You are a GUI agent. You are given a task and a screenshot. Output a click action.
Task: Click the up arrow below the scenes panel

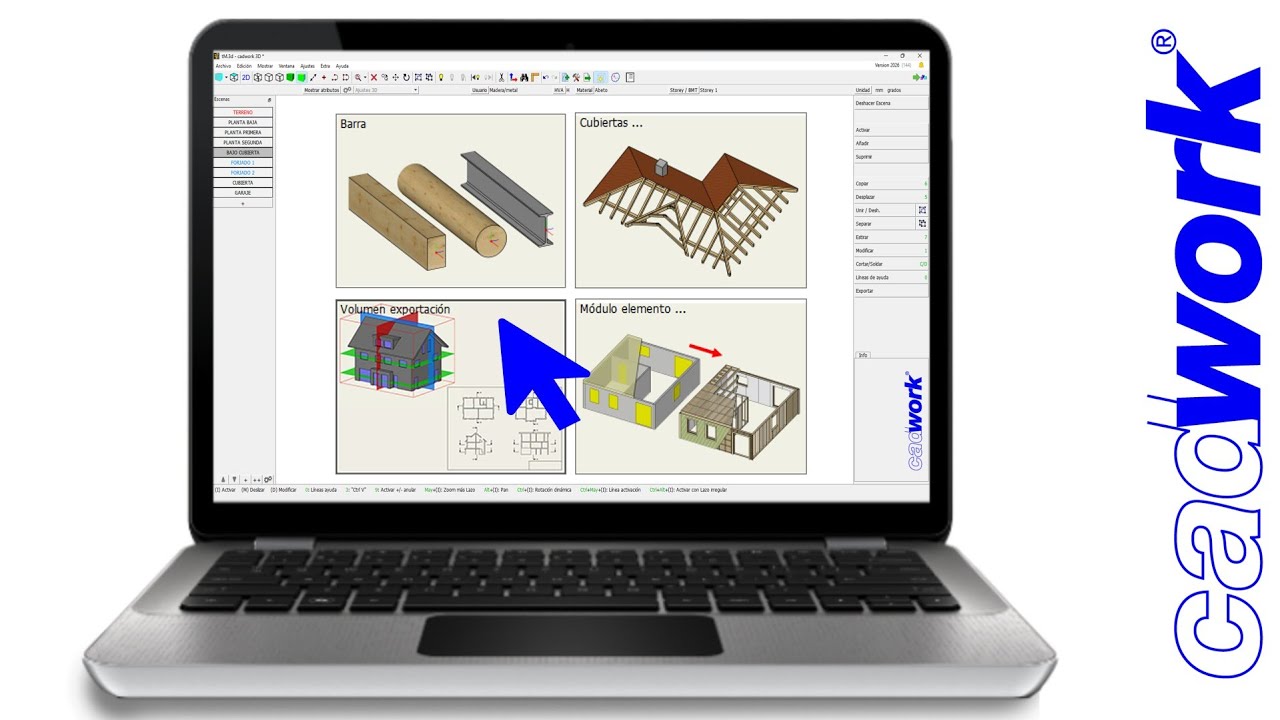point(223,480)
